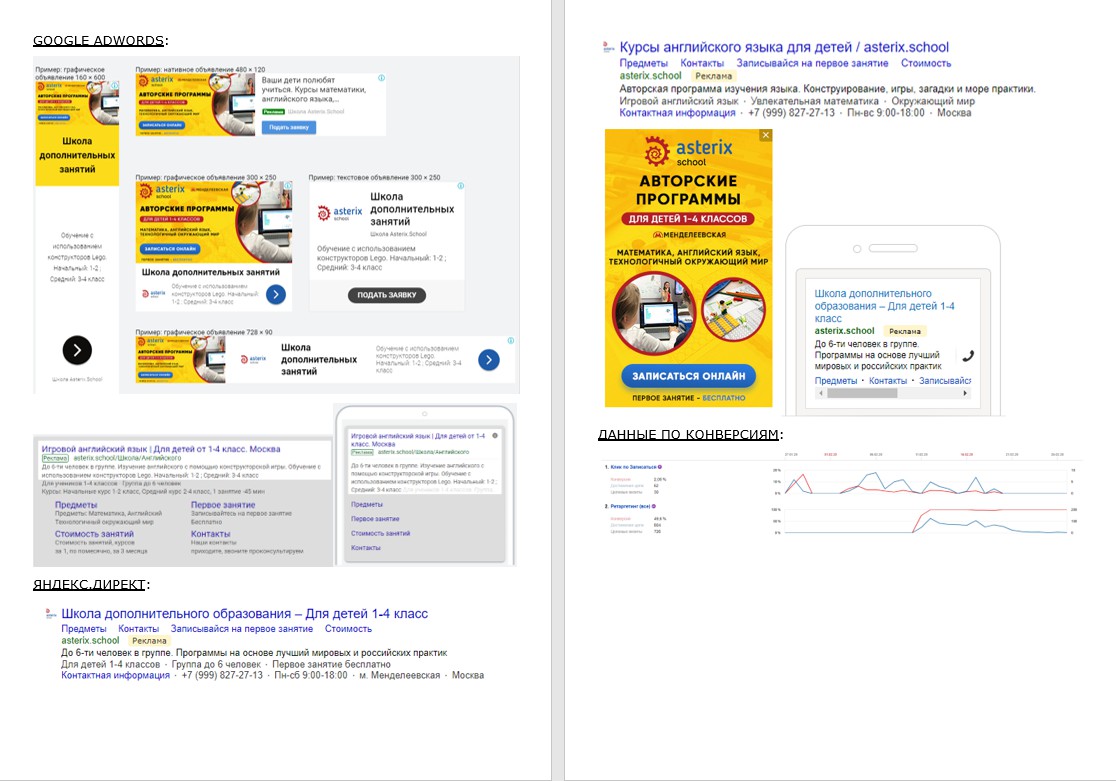Click Предметы under the ЯНДЕКС.ДИРЕКТ ad
Image resolution: width=1116 pixels, height=781 pixels.
tap(84, 629)
